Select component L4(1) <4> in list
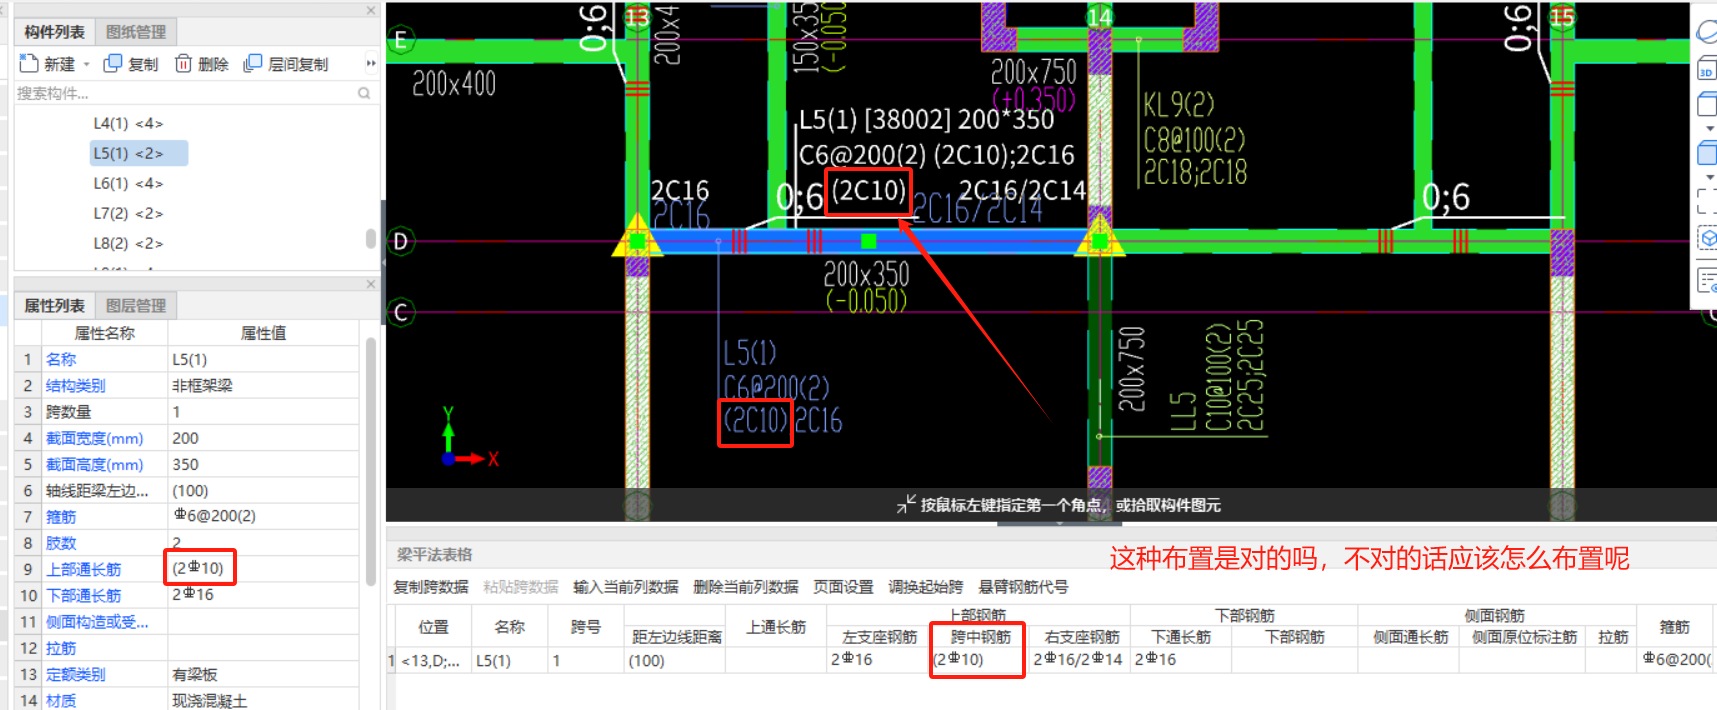1717x710 pixels. (x=128, y=123)
